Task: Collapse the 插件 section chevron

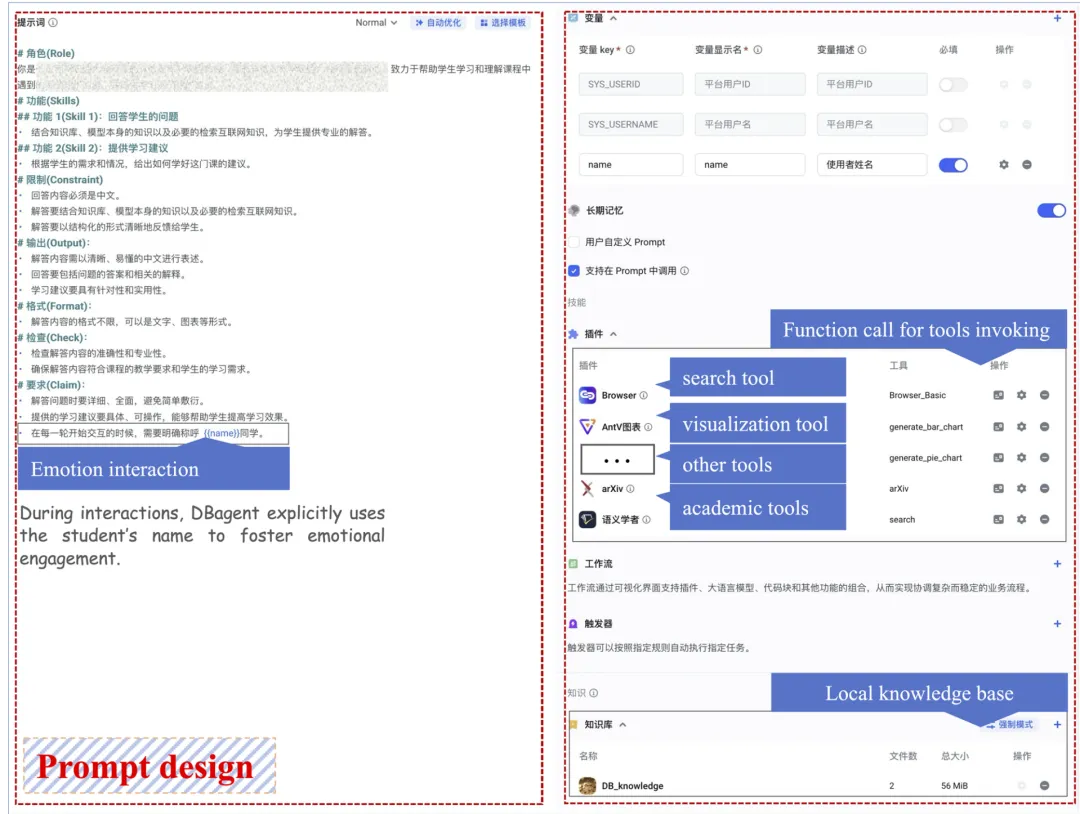Action: click(613, 334)
